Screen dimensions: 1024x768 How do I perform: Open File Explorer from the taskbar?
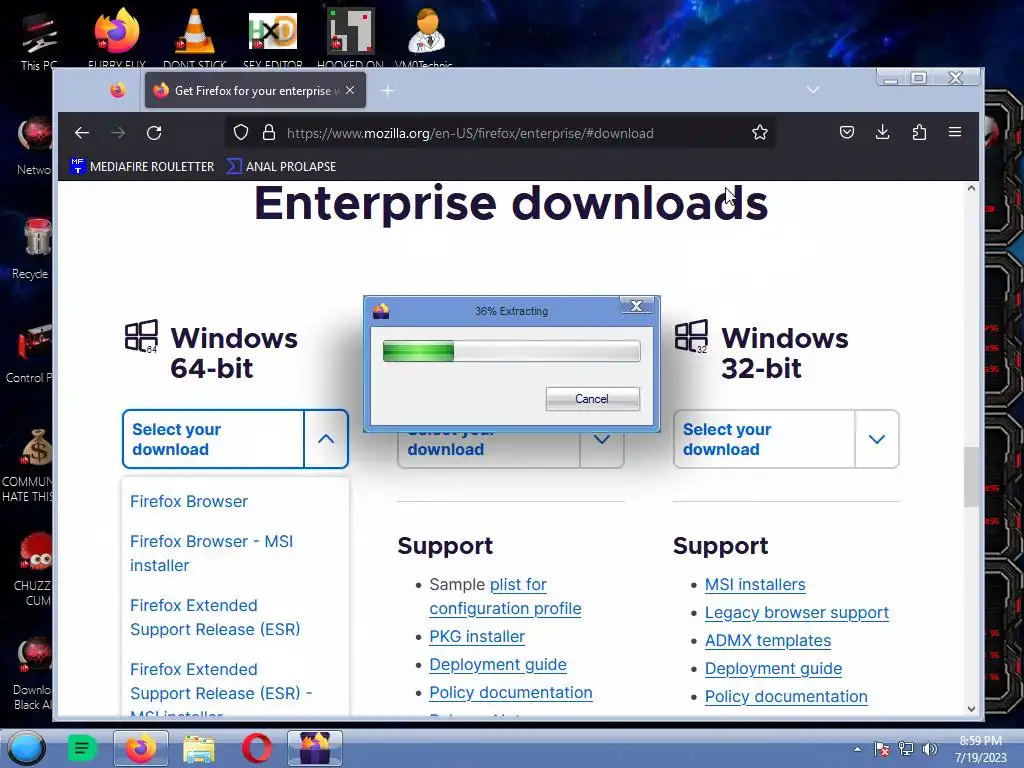199,748
